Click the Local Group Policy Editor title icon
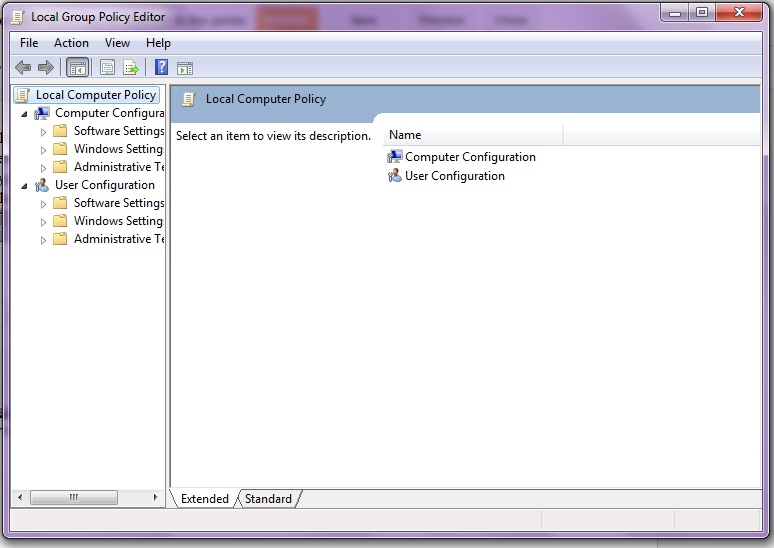This screenshot has height=548, width=774. (x=18, y=17)
